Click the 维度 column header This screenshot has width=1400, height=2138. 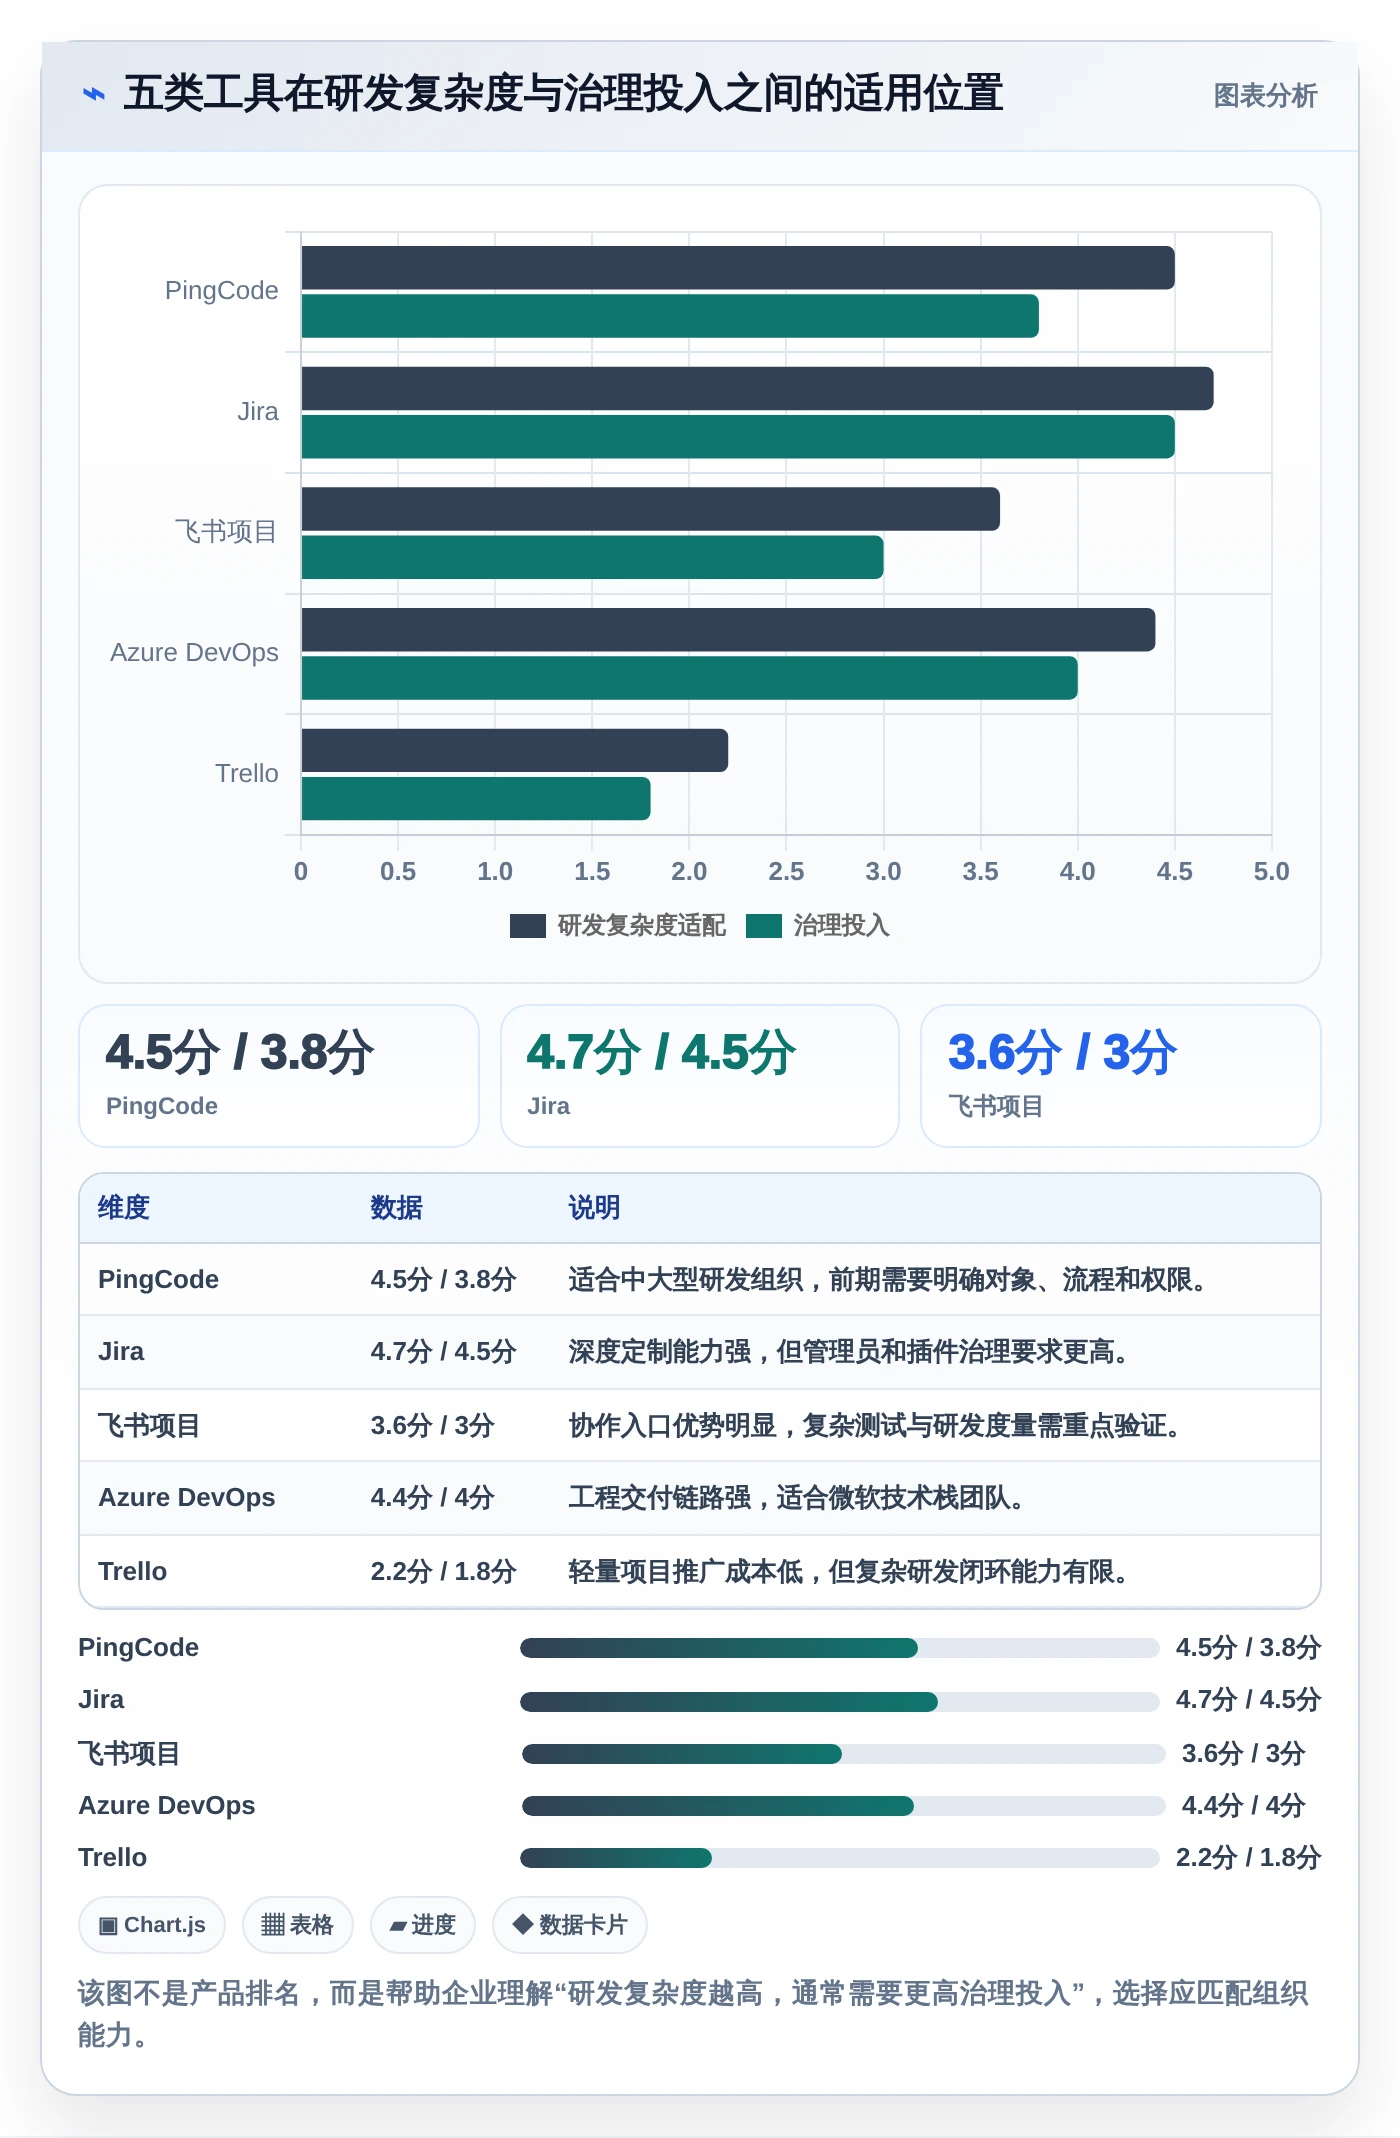(x=124, y=1207)
